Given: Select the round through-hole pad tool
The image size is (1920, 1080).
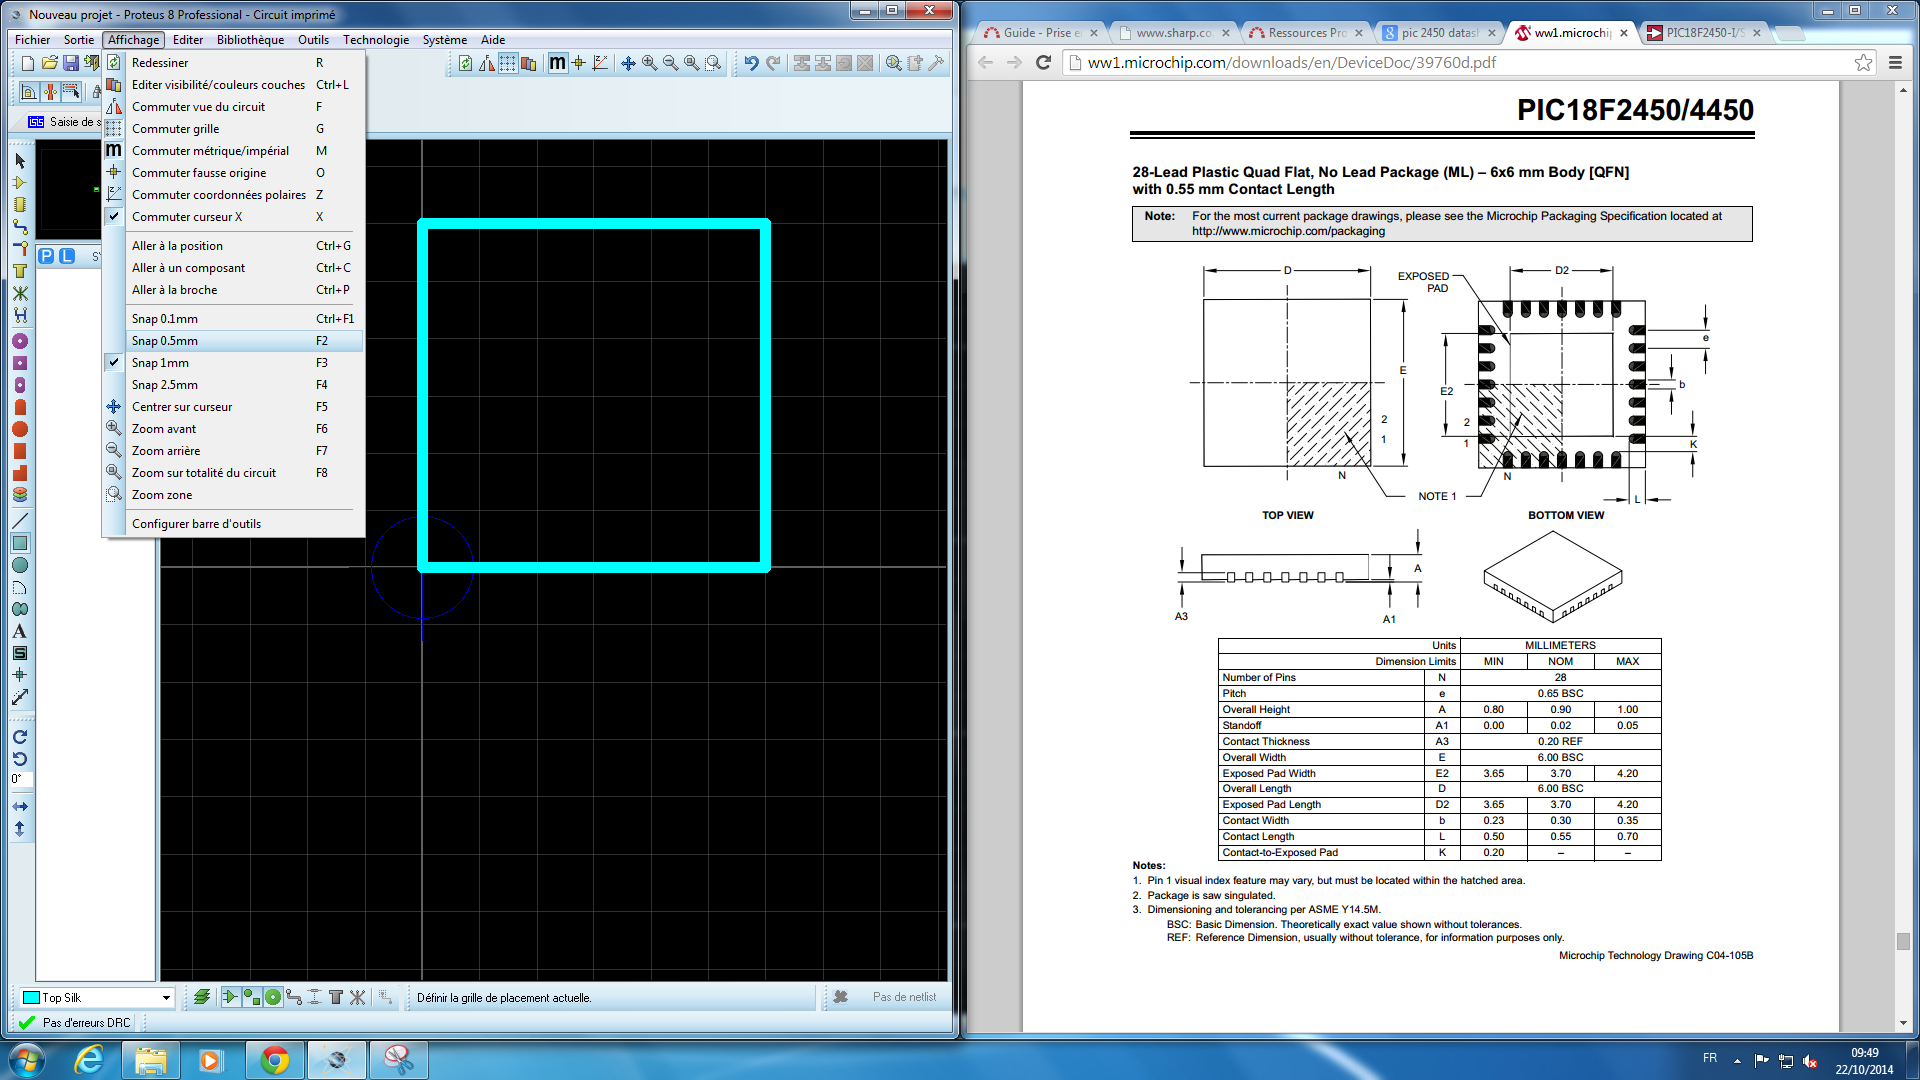Looking at the screenshot, I should [20, 341].
